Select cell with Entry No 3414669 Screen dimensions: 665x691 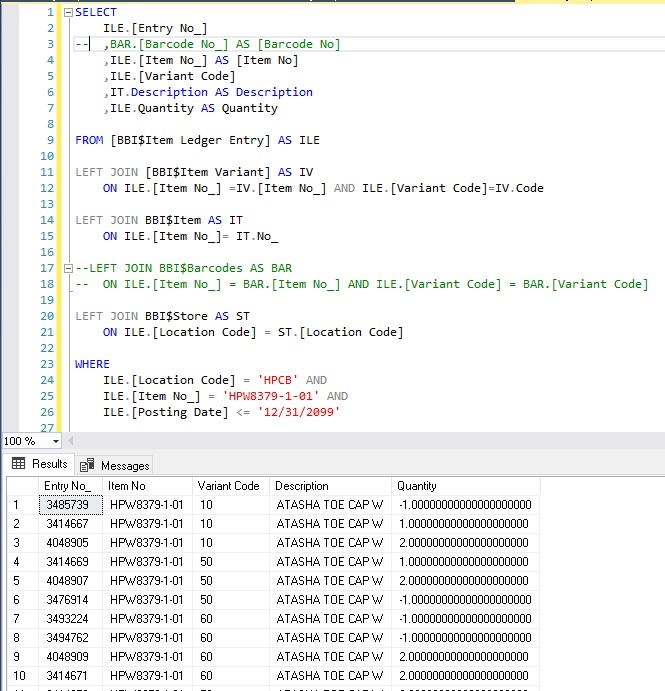pyautogui.click(x=71, y=561)
